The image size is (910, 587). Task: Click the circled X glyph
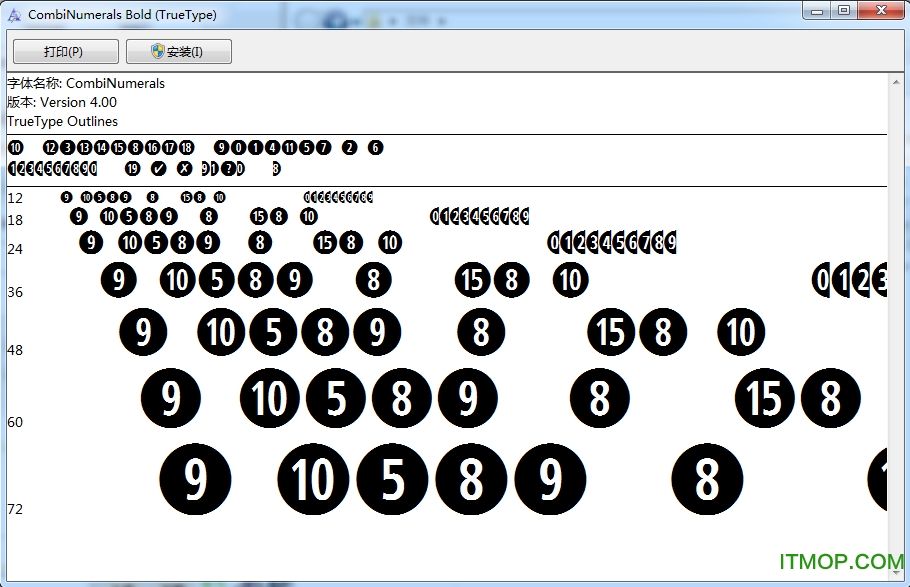[x=184, y=168]
